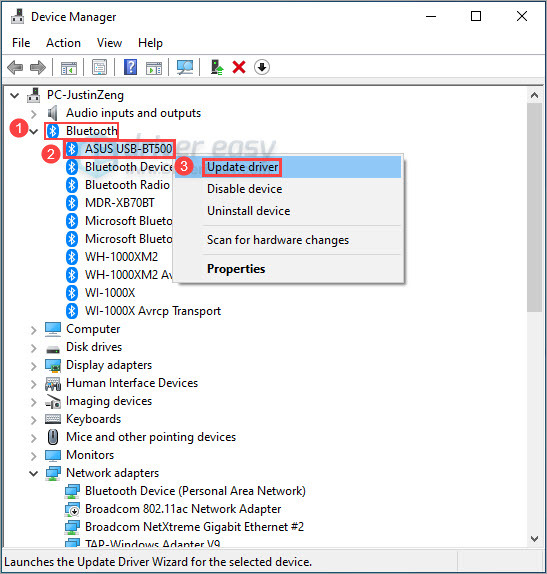Expand Human Interface Devices chevron
This screenshot has height=574, width=547.
[x=34, y=384]
